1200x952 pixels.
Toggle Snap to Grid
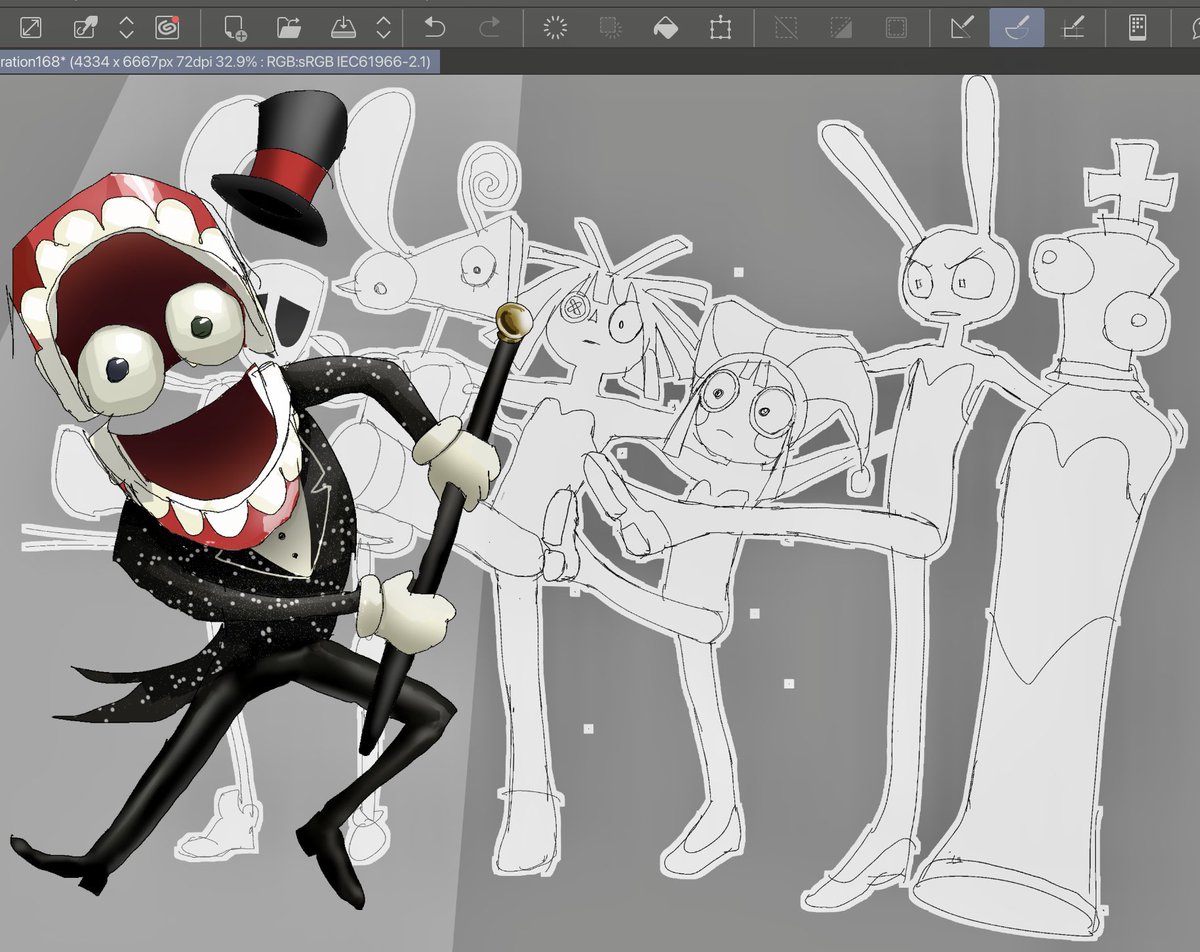tap(1072, 27)
